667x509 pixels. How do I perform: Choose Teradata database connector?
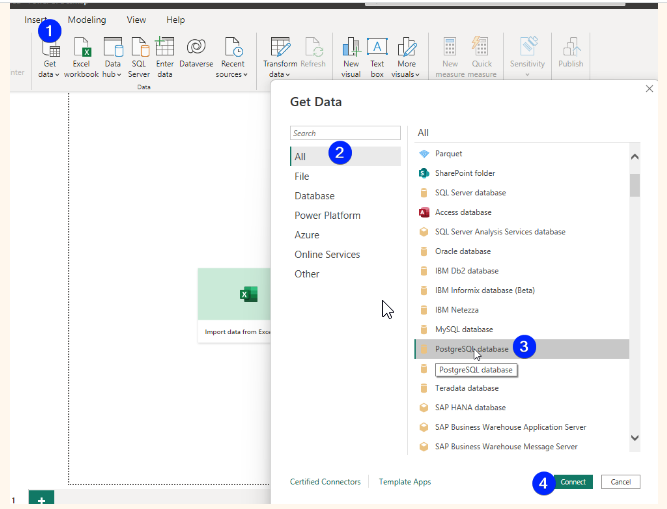click(522, 388)
